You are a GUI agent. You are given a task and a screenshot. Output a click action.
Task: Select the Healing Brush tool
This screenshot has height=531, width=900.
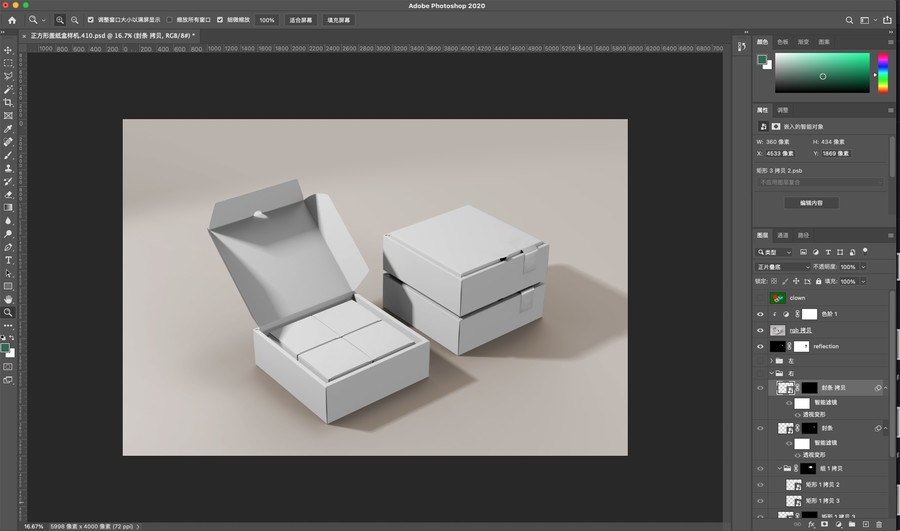[x=8, y=142]
